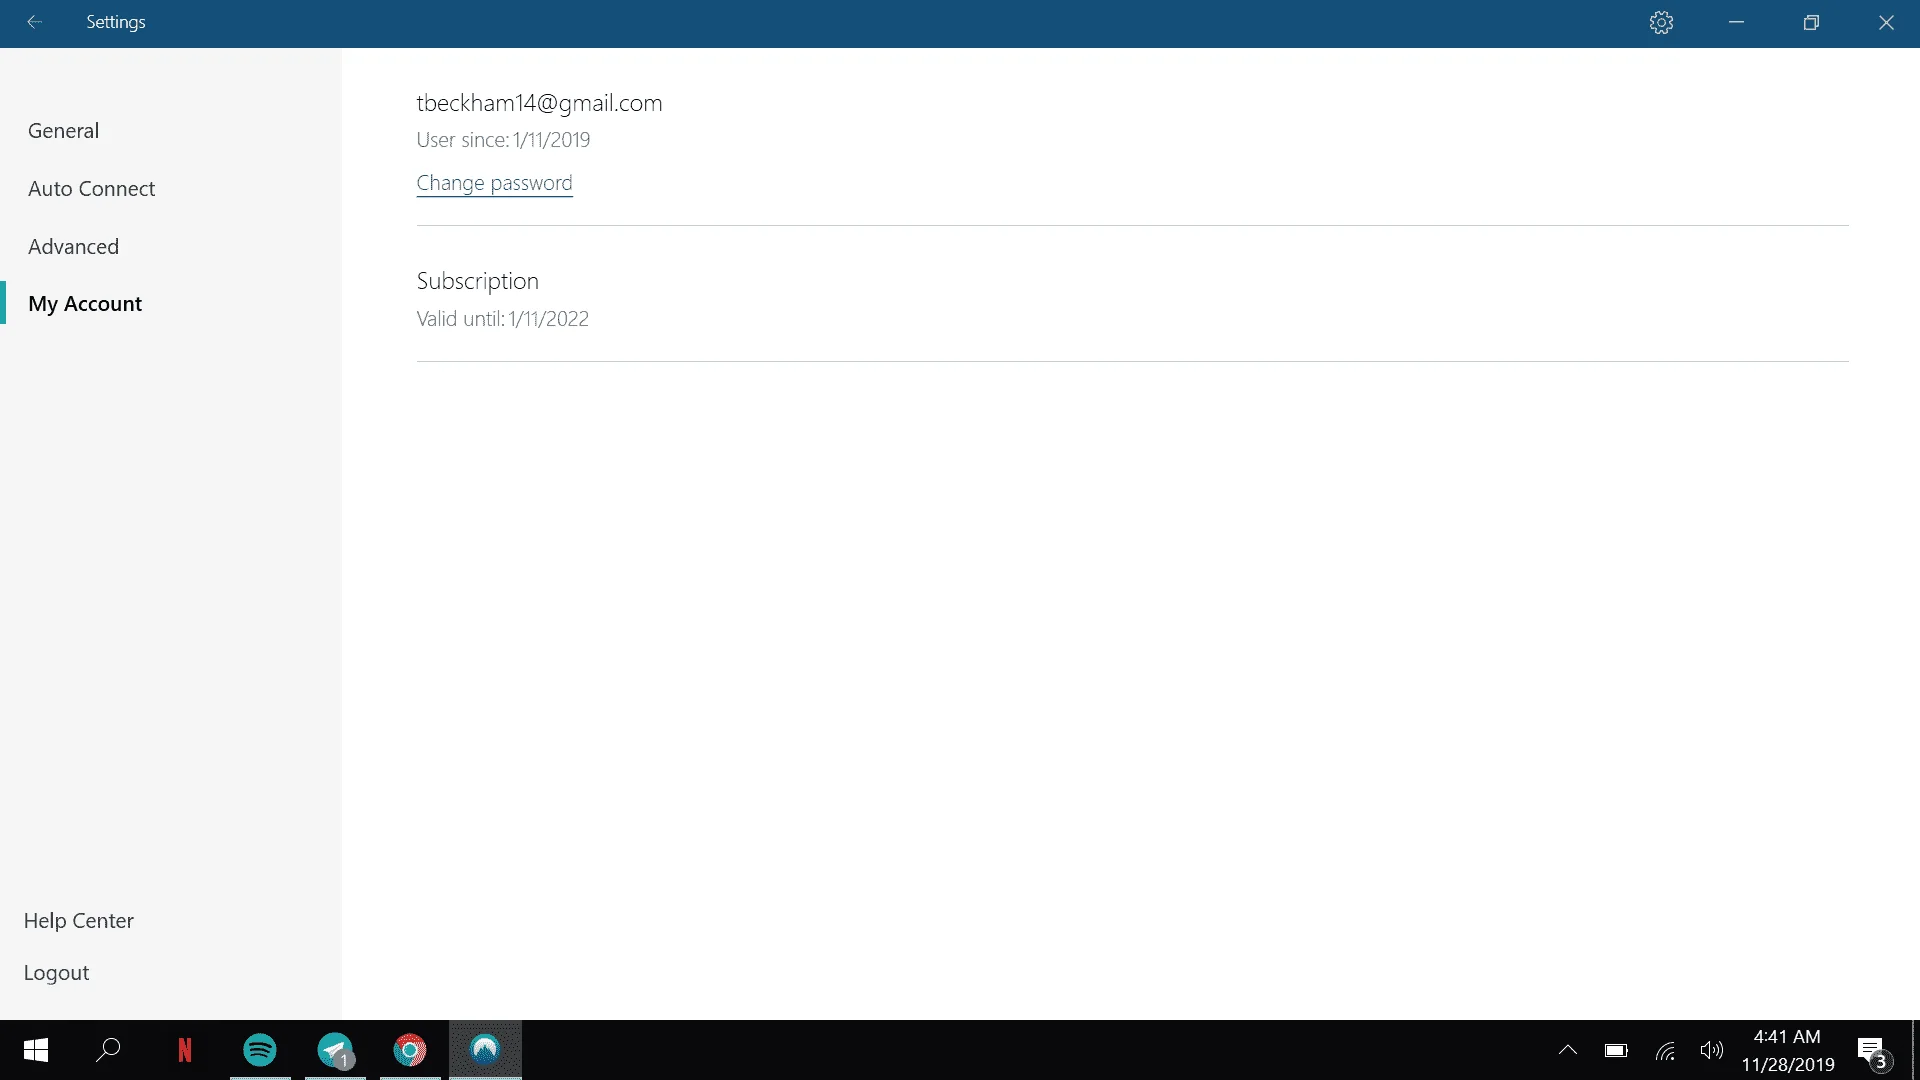Screen dimensions: 1920x1080
Task: Click the 'User since: 1/11/2019' text
Action: [503, 140]
